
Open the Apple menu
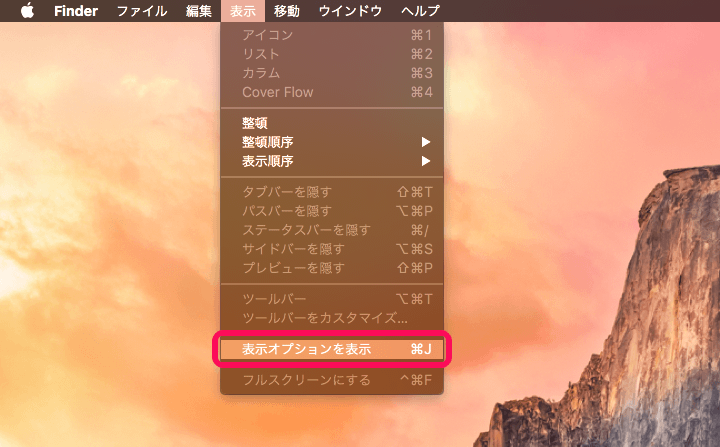click(x=28, y=11)
